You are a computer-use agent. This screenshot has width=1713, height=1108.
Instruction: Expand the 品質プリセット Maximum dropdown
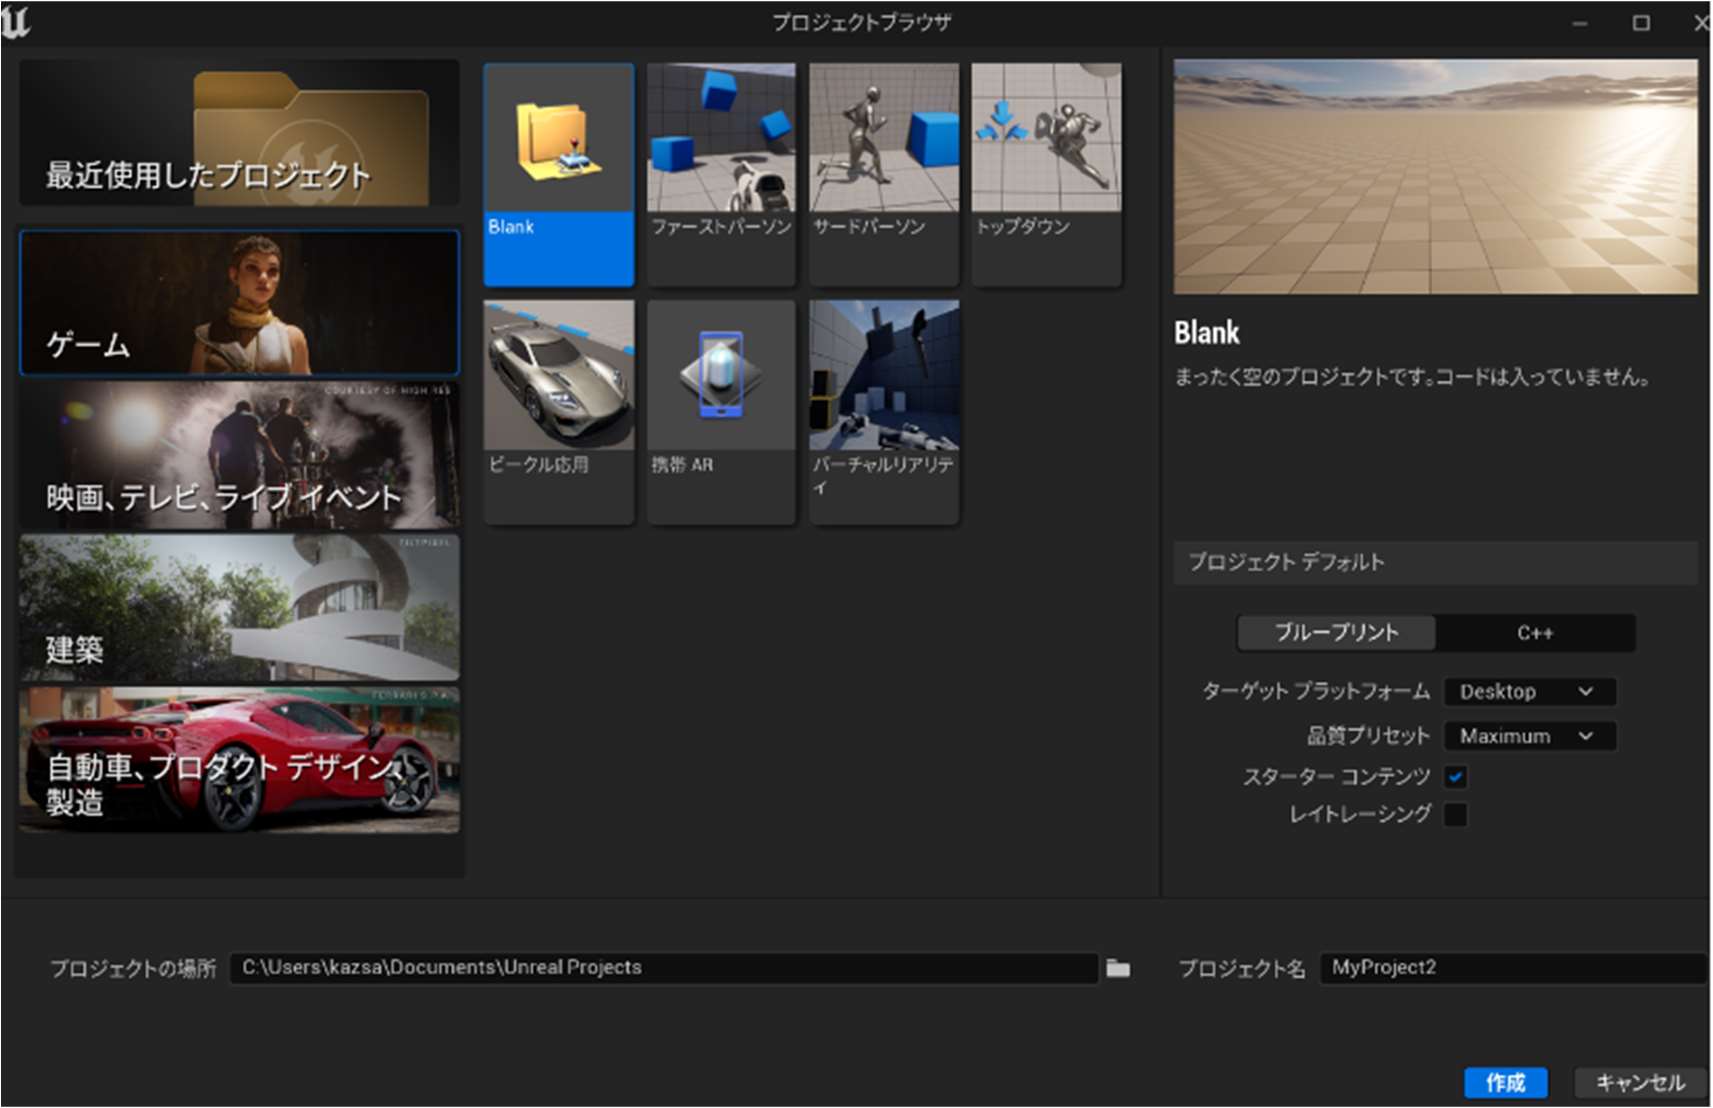point(1529,737)
